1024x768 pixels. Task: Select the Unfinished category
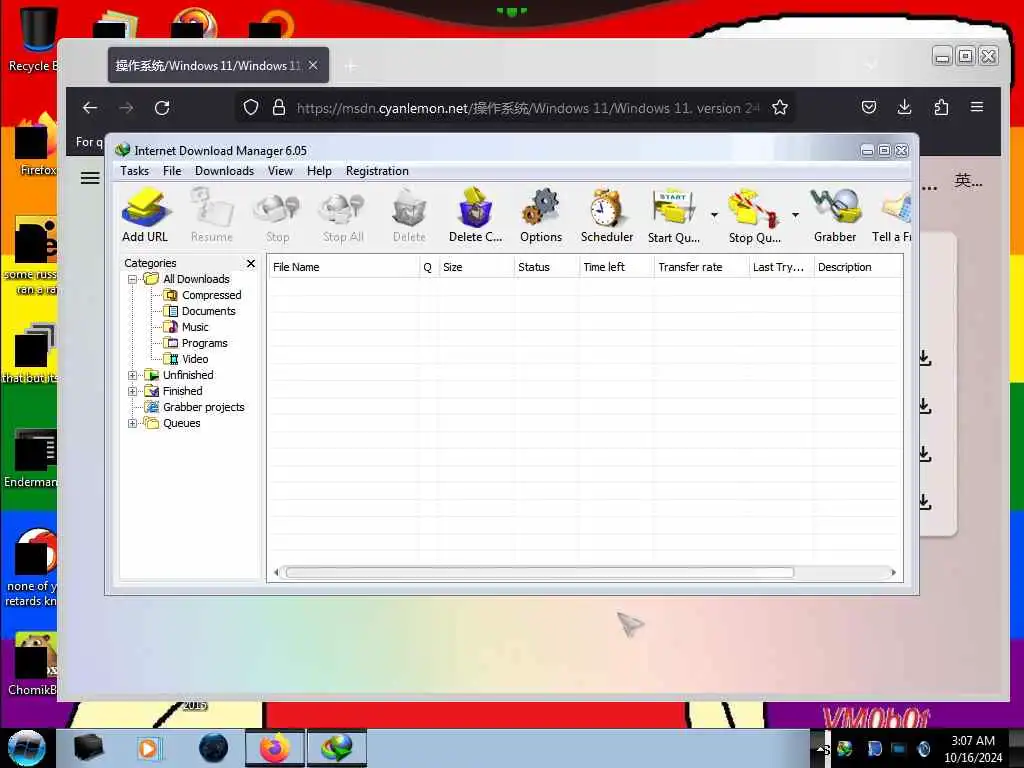(x=188, y=375)
